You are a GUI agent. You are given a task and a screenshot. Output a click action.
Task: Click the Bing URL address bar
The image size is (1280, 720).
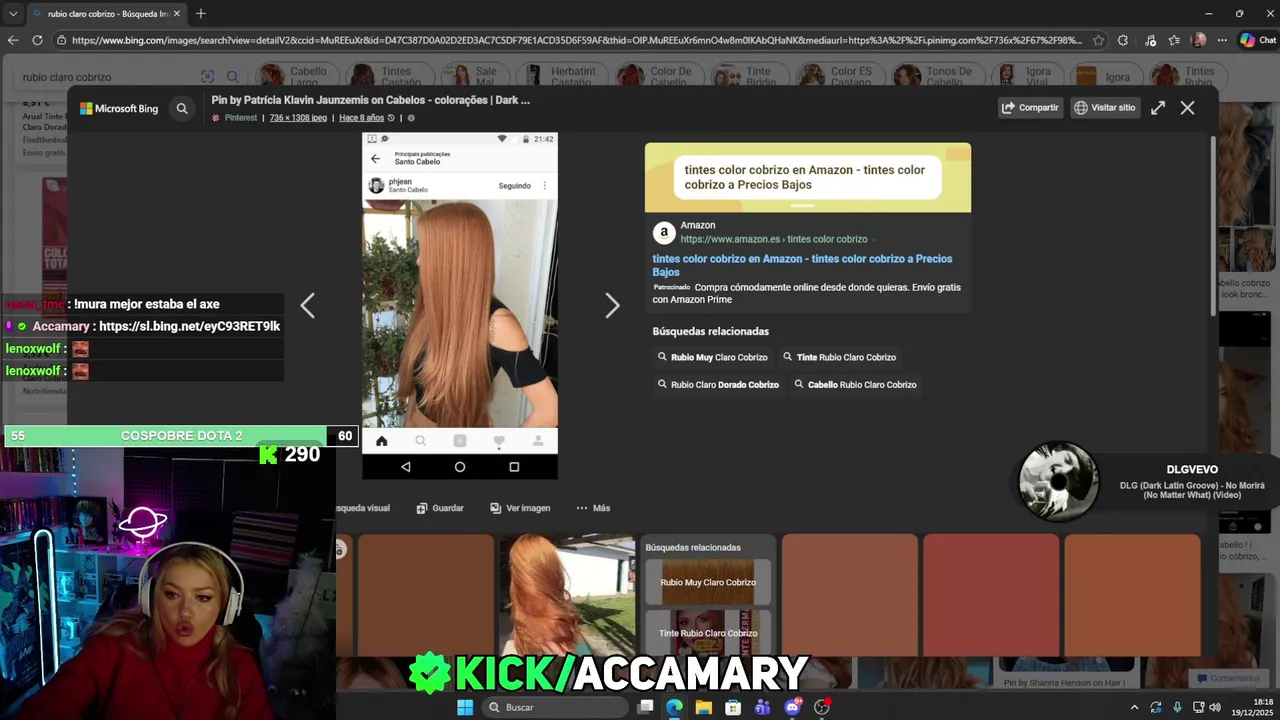576,40
